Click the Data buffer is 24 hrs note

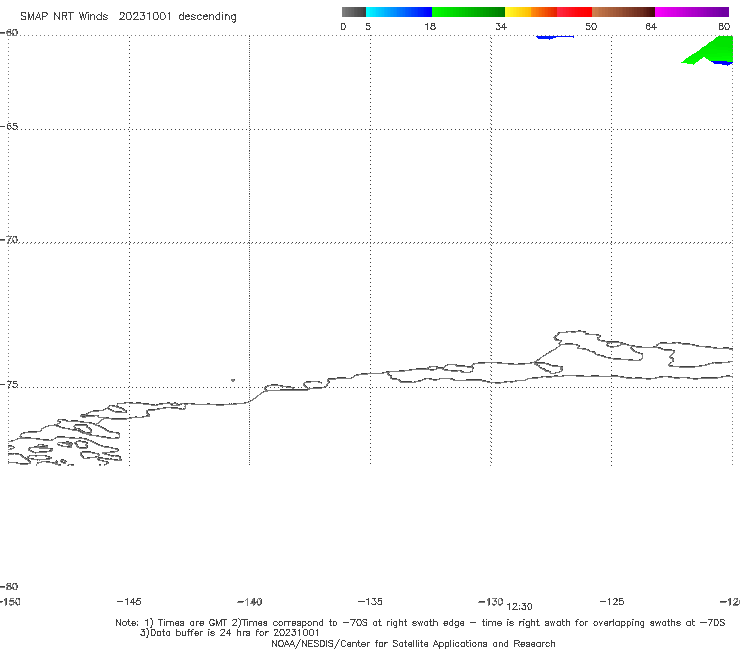click(230, 633)
